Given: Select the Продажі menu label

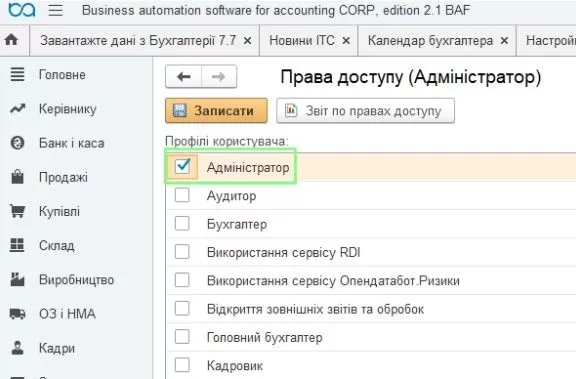Looking at the screenshot, I should [63, 177].
